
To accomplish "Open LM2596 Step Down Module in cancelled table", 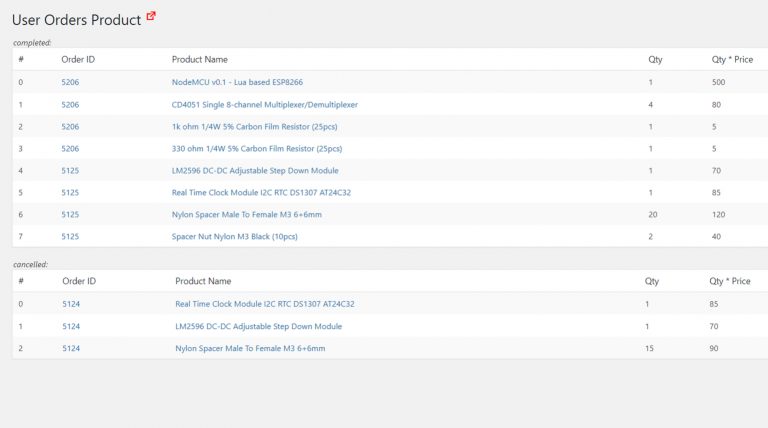I will (258, 326).
